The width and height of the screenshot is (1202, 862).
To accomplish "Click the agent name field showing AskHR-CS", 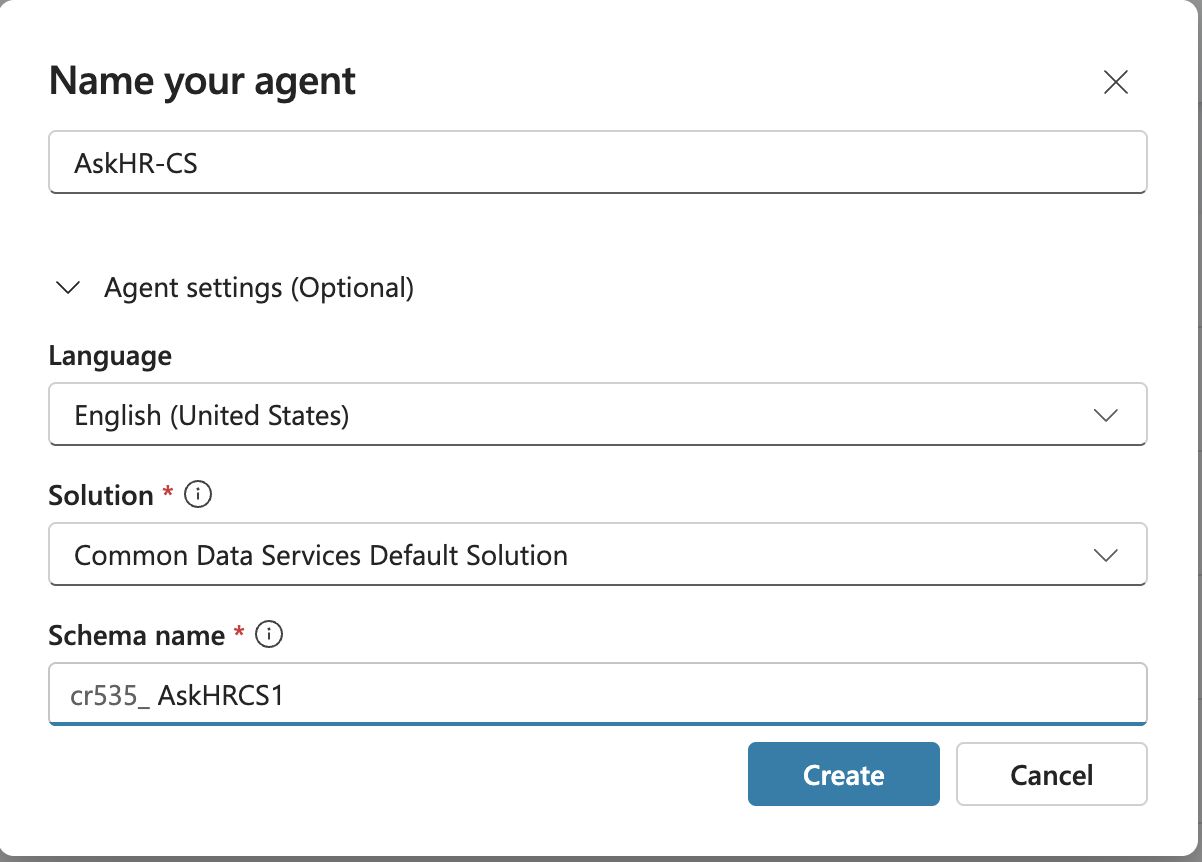I will (x=597, y=162).
